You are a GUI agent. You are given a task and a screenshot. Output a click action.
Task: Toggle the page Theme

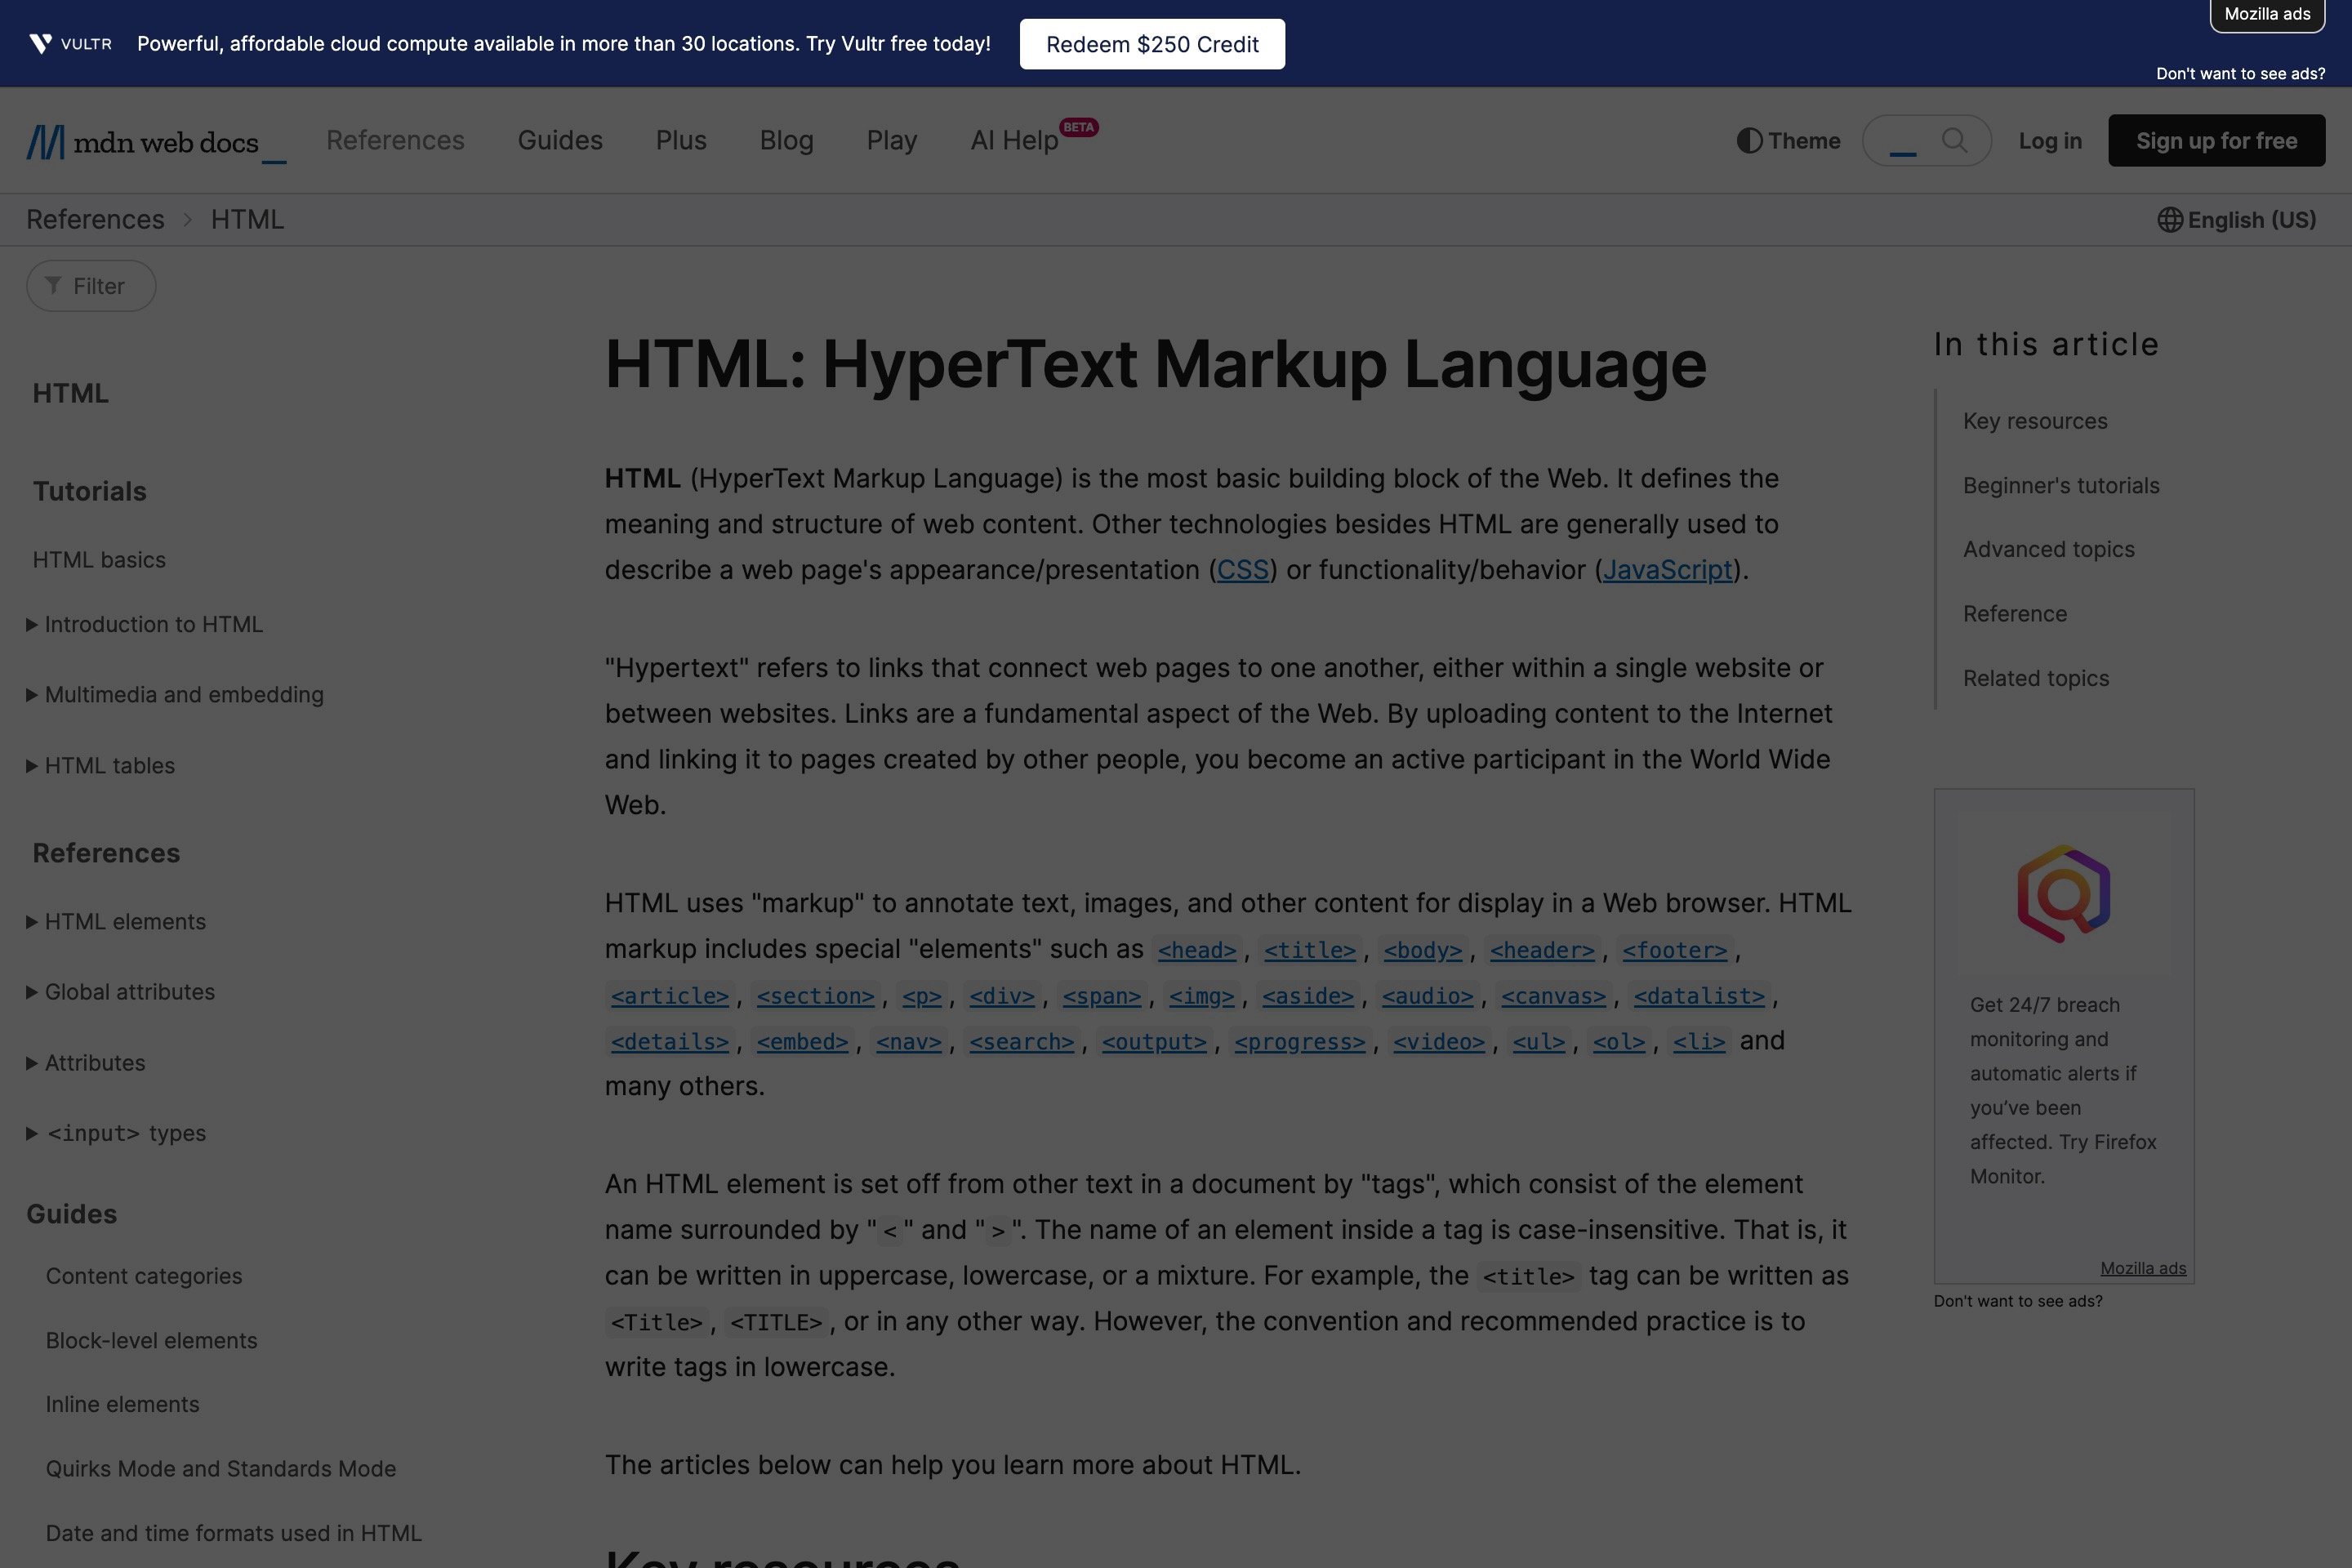tap(1788, 140)
